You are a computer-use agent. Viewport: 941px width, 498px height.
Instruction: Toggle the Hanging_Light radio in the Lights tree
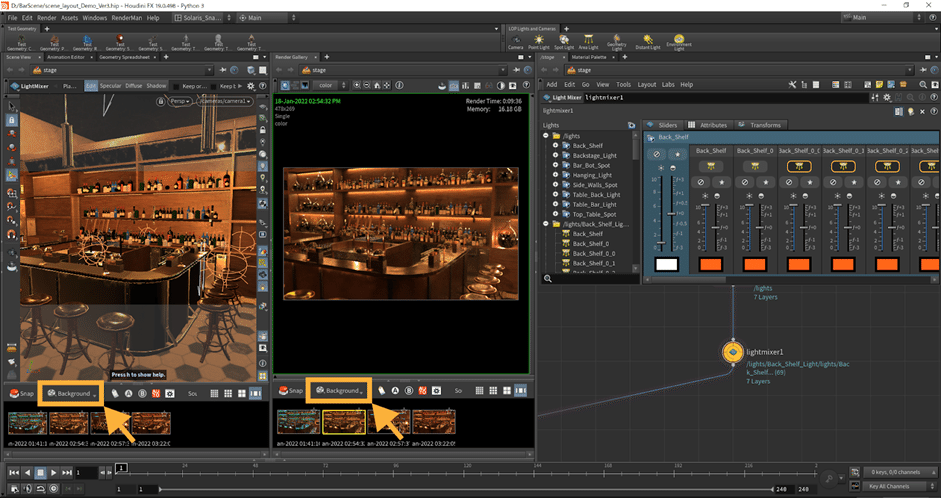555,175
